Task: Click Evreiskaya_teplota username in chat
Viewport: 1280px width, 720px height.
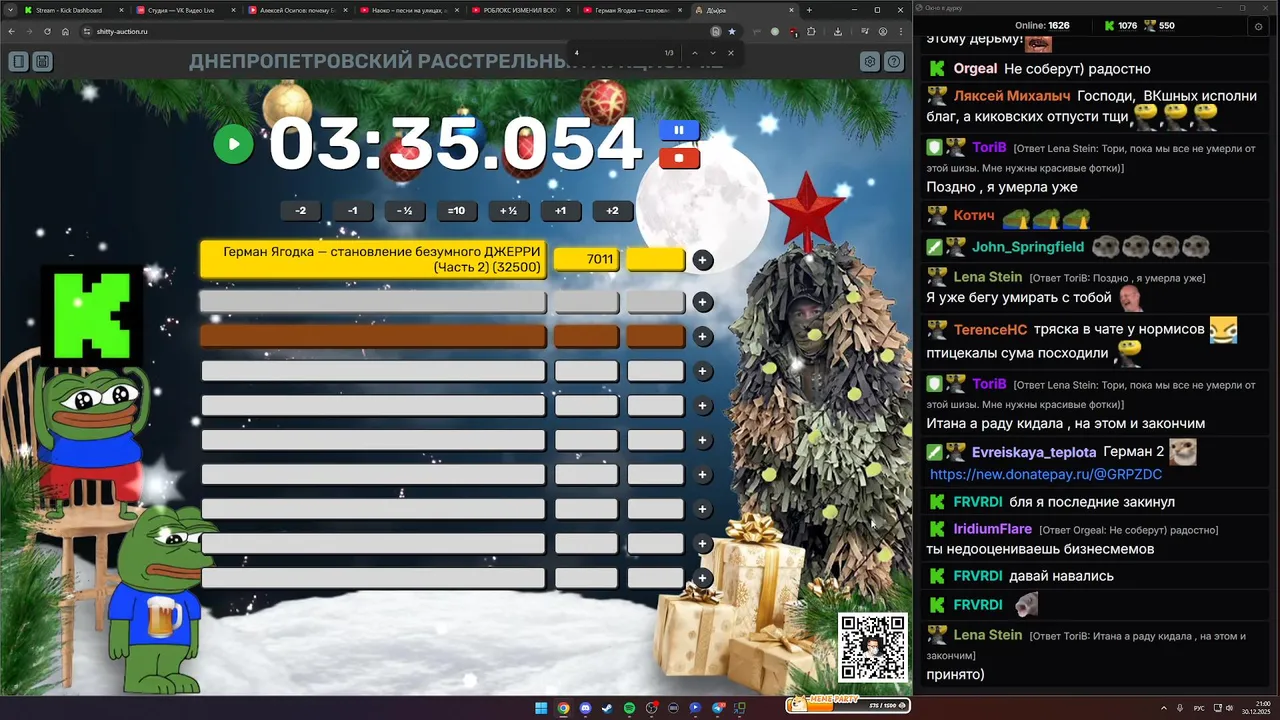Action: 1034,452
